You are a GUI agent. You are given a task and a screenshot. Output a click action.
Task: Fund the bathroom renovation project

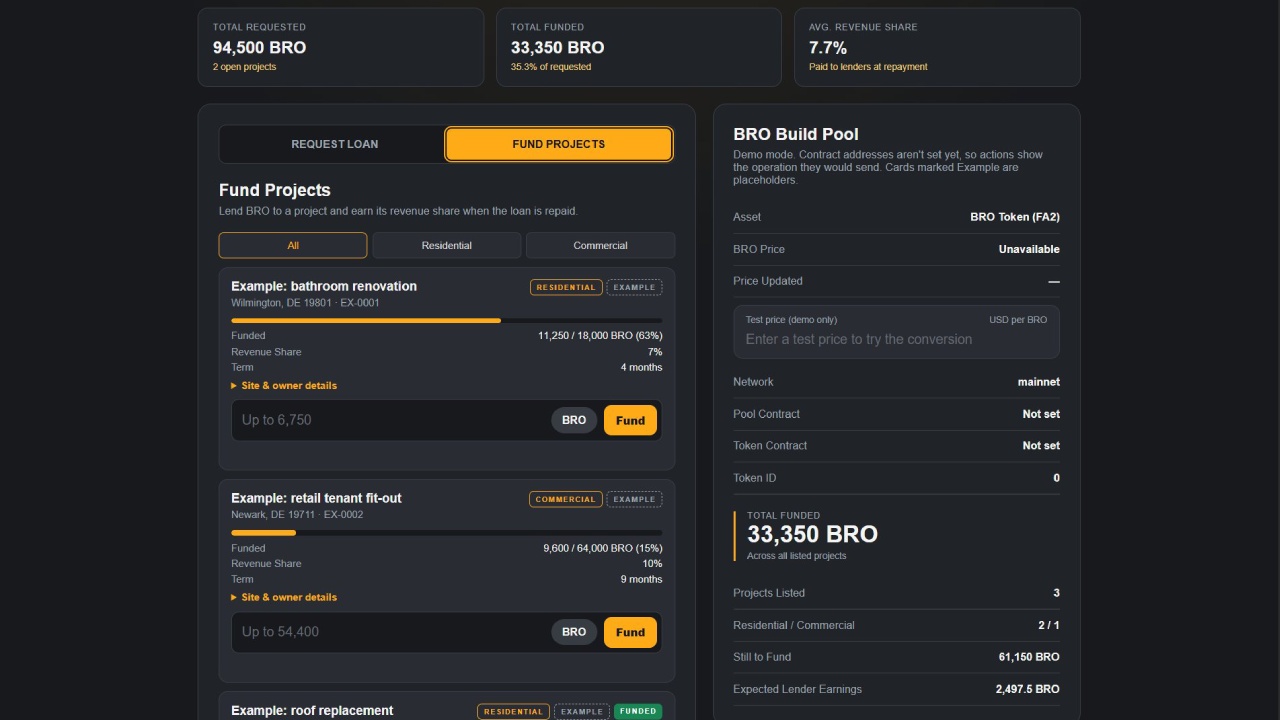(630, 420)
